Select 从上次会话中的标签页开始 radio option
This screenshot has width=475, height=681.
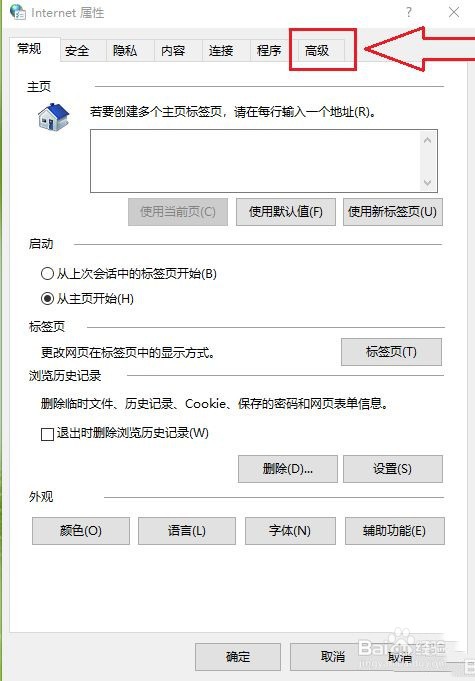(x=129, y=274)
